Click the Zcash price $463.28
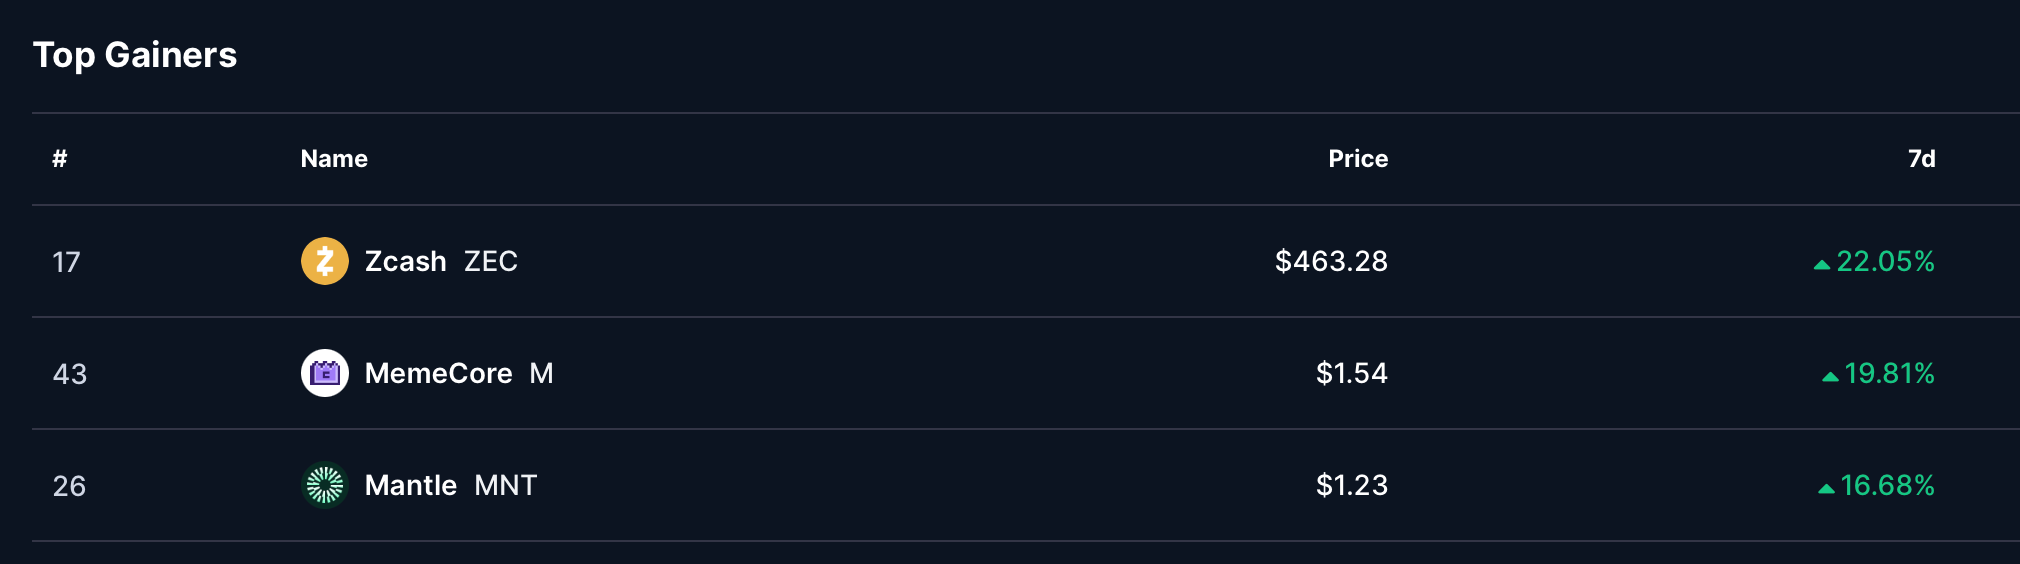 (1331, 261)
